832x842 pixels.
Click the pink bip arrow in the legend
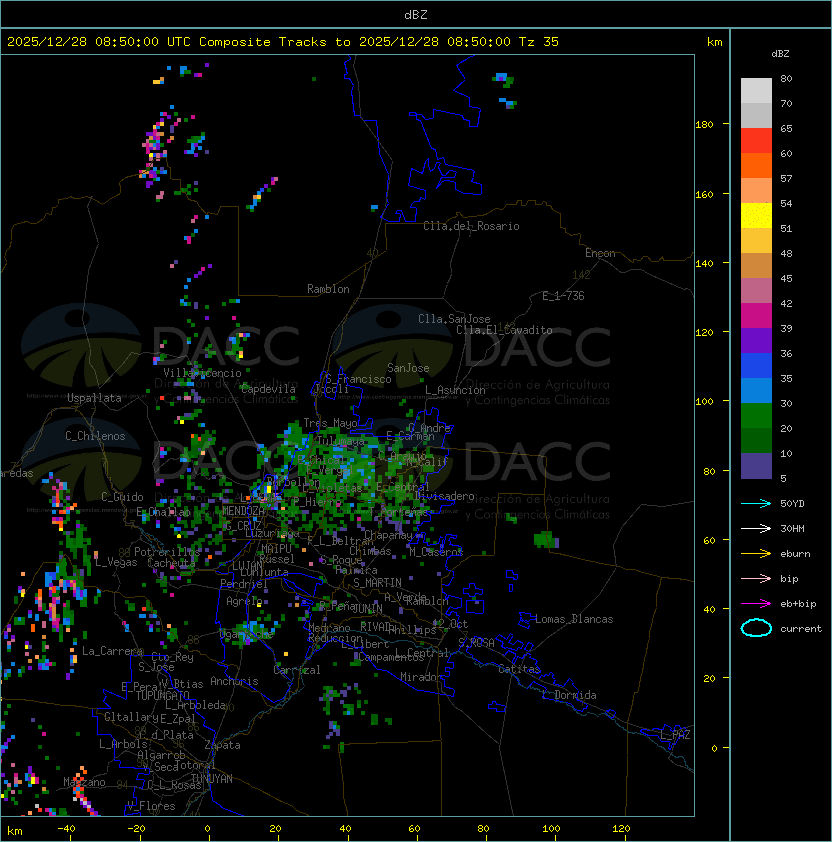coord(756,578)
